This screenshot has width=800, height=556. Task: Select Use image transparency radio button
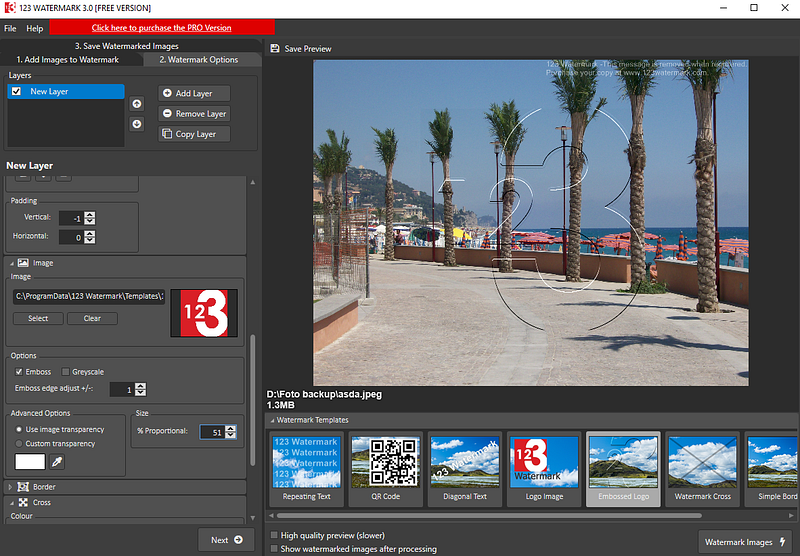click(x=19, y=429)
